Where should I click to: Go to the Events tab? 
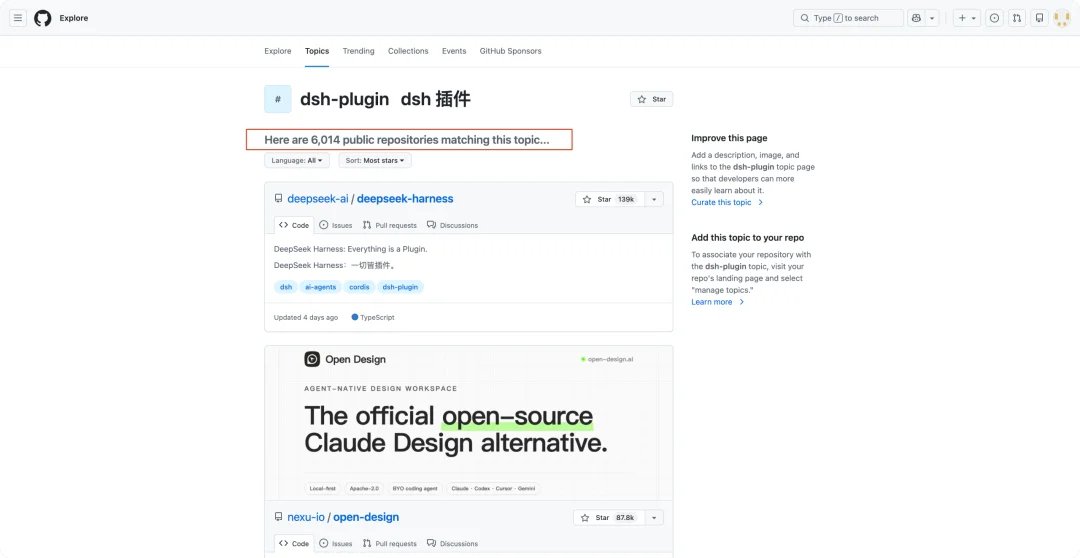click(x=454, y=51)
